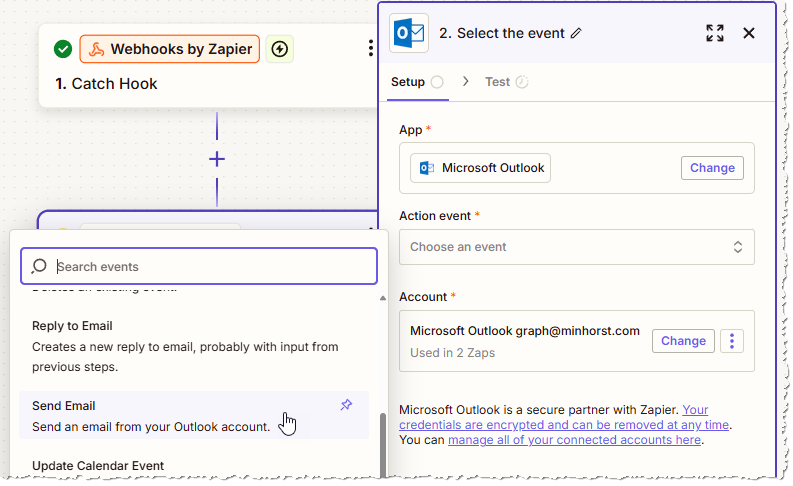Screen dimensions: 793x486
Task: Open the Action event dropdown
Action: pos(576,247)
